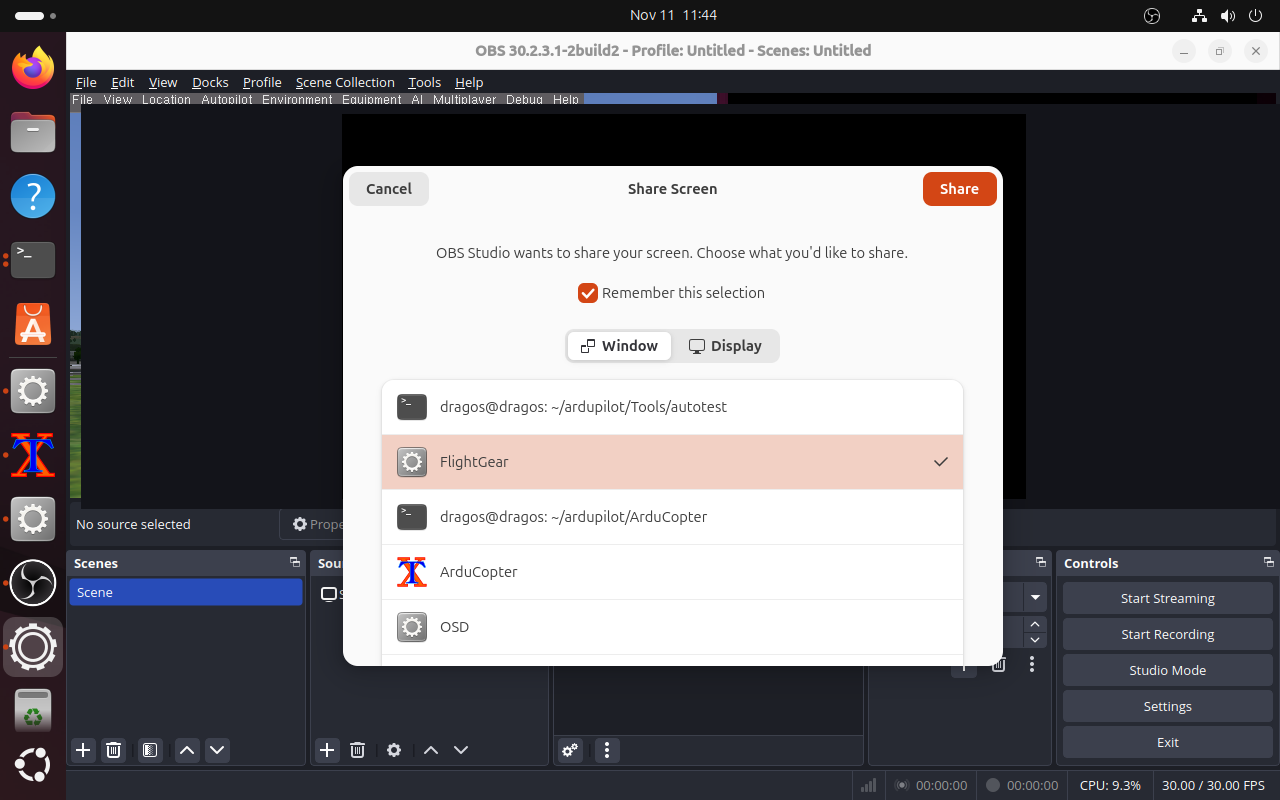Screen dimensions: 1280x800
Task: Open OBS Settings button
Action: (1167, 706)
